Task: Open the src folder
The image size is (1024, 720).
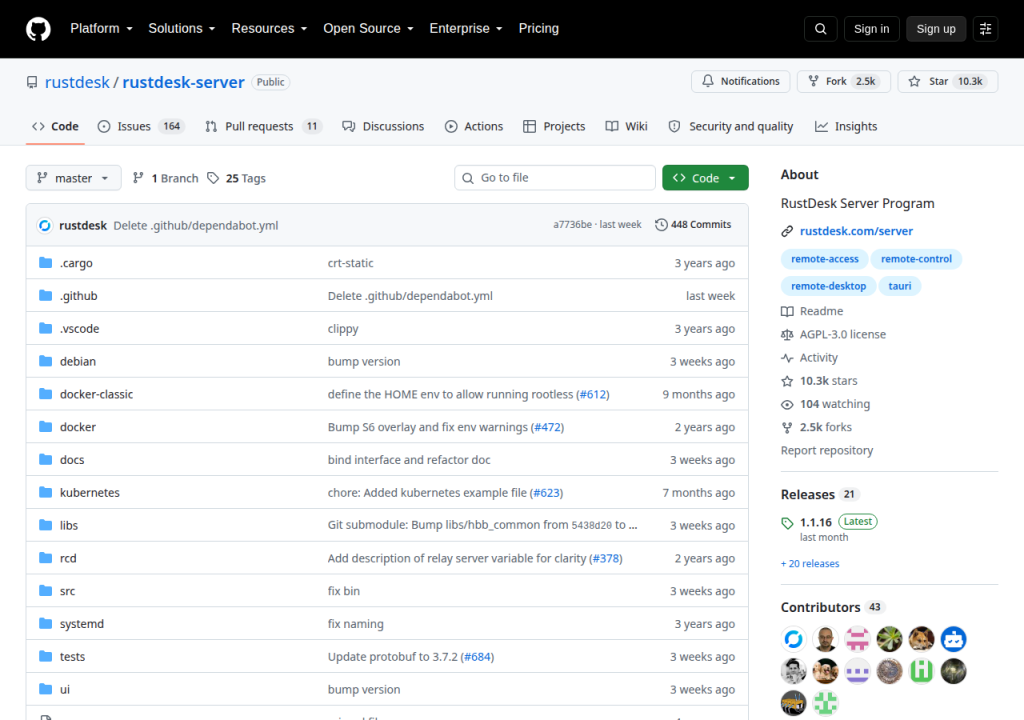Action: point(67,591)
